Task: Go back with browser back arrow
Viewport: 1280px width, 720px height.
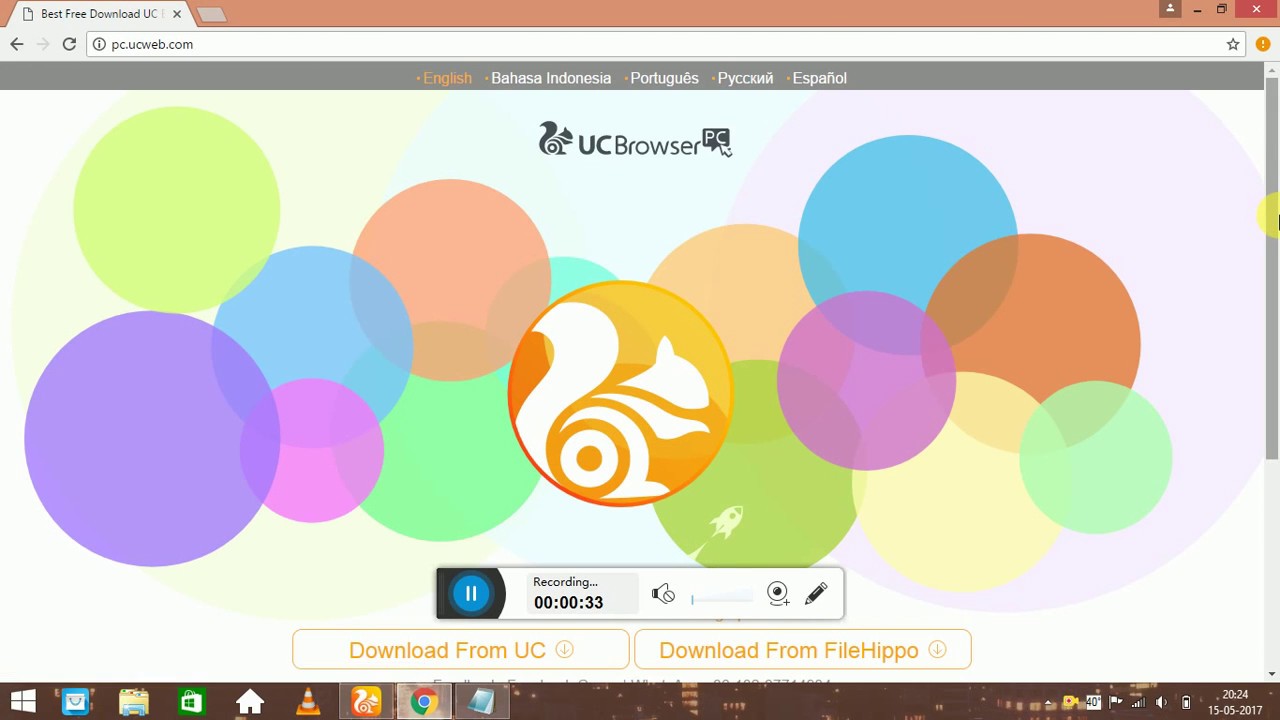Action: 16,44
